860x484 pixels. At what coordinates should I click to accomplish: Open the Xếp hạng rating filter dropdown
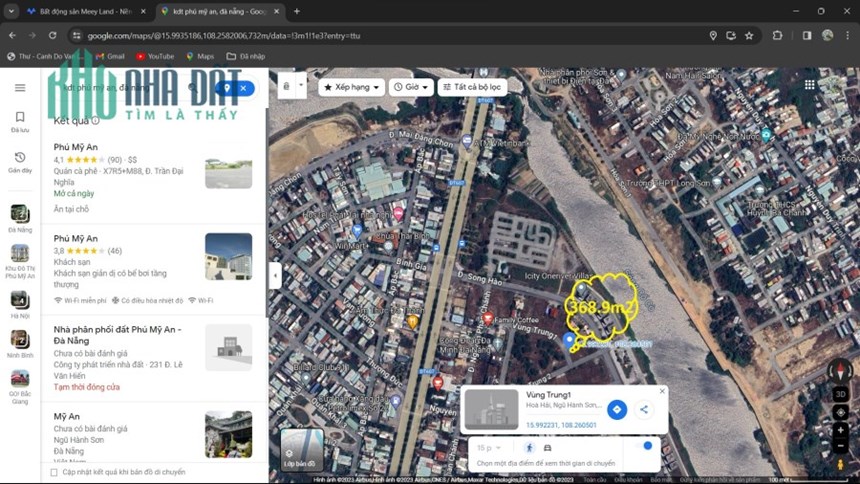352,87
